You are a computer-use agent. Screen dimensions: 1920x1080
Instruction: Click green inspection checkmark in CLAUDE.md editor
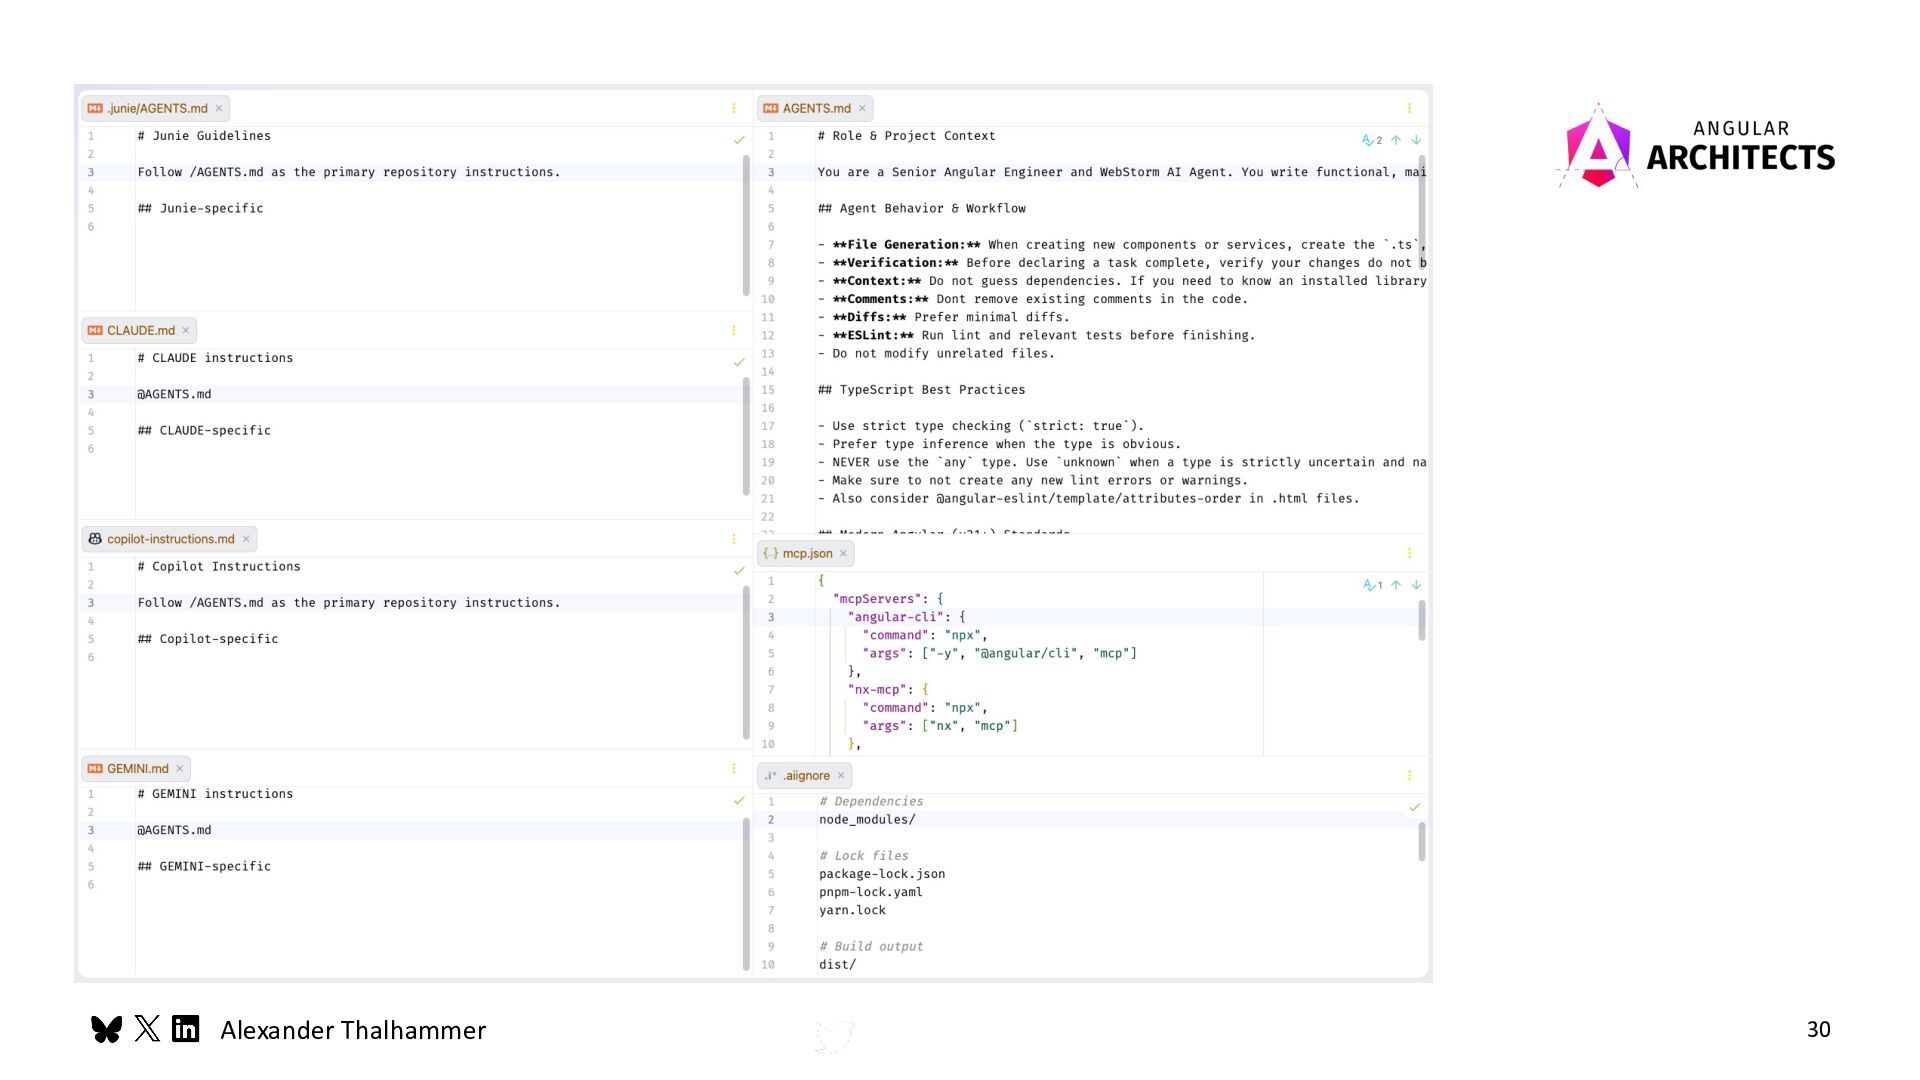coord(739,362)
